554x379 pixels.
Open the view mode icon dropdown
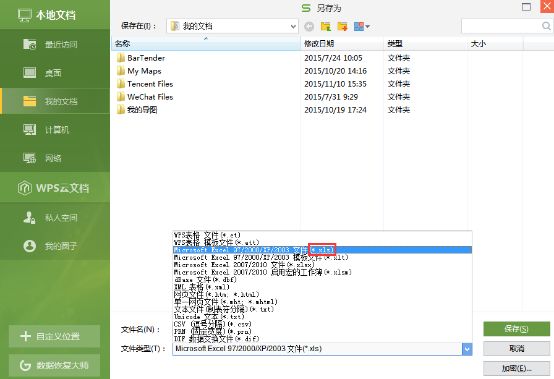362,26
